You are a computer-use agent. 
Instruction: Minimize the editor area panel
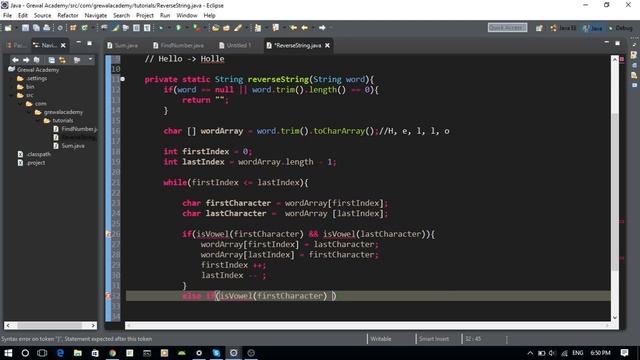[x=607, y=42]
